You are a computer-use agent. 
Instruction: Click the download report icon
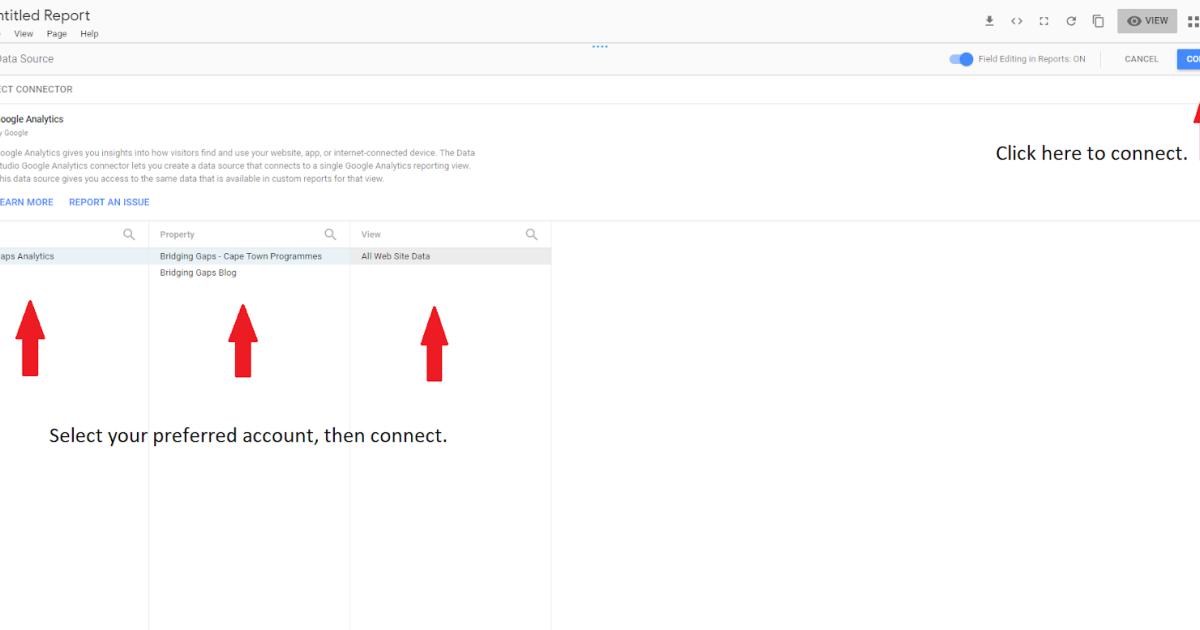coord(990,20)
